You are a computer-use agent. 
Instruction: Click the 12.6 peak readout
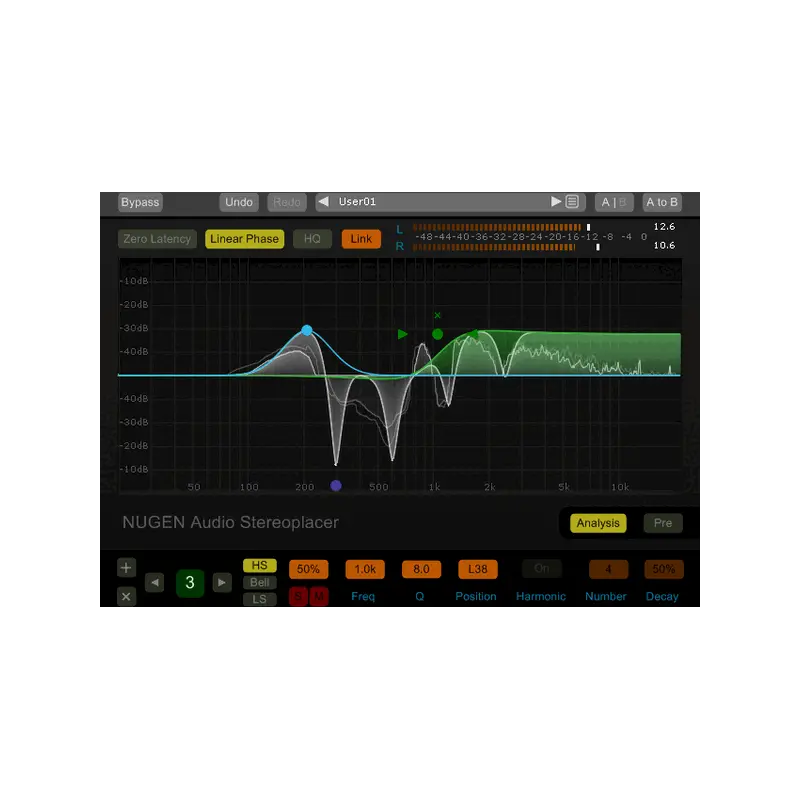tap(664, 227)
